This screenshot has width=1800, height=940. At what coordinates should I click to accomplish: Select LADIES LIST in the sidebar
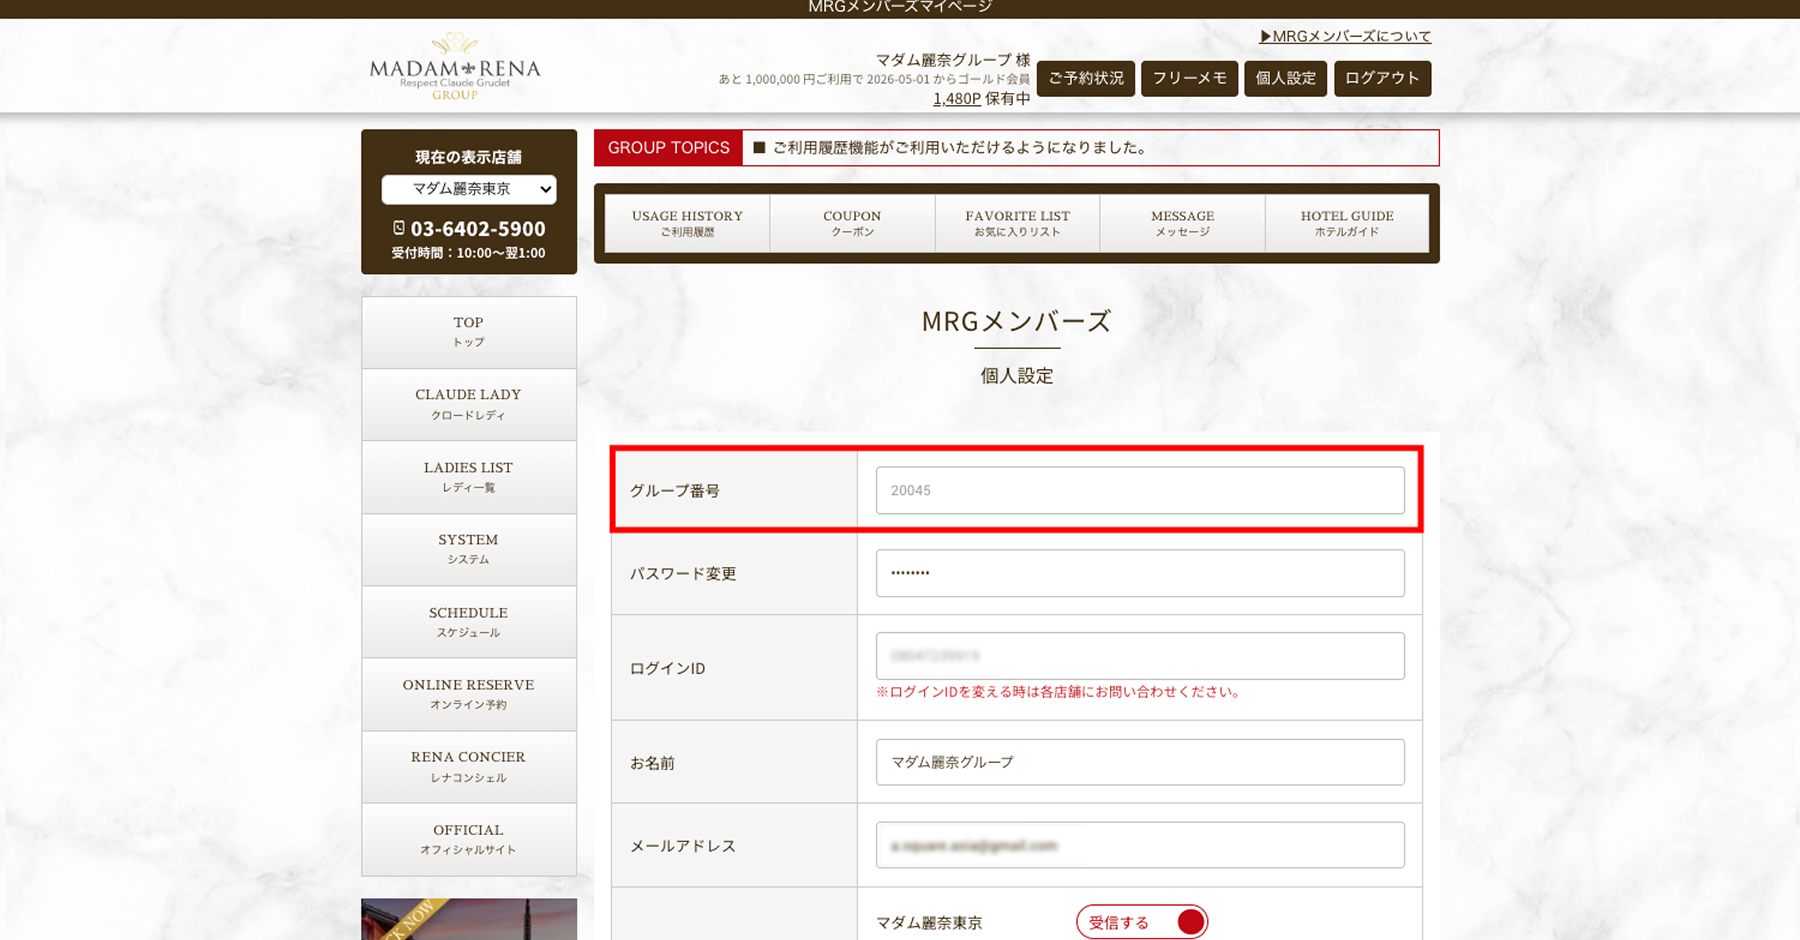[x=469, y=477]
